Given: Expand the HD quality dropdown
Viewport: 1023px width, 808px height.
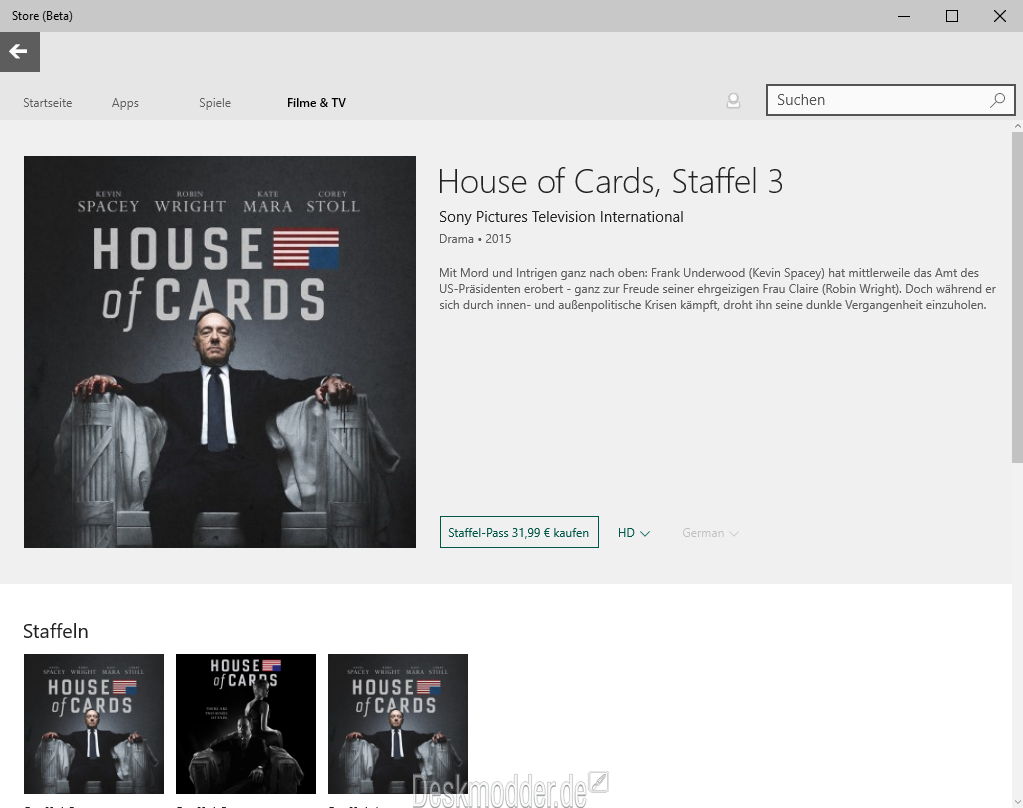Looking at the screenshot, I should point(634,533).
